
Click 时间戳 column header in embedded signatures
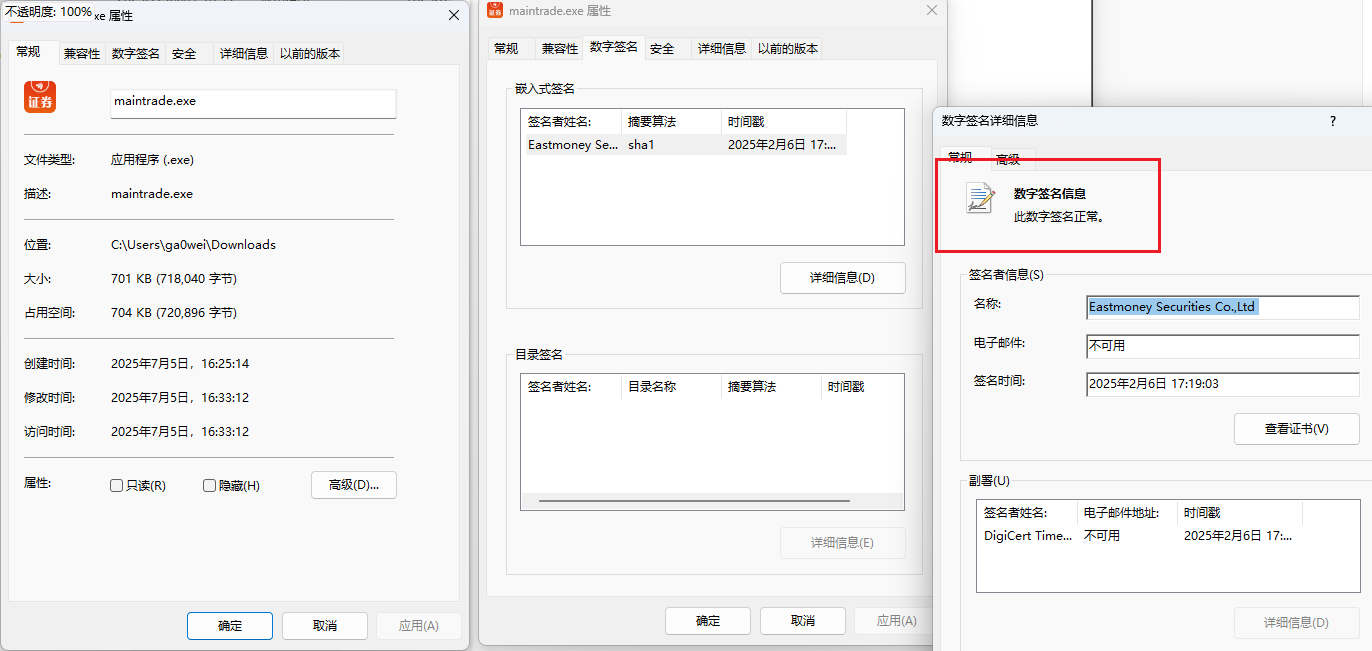[x=783, y=122]
